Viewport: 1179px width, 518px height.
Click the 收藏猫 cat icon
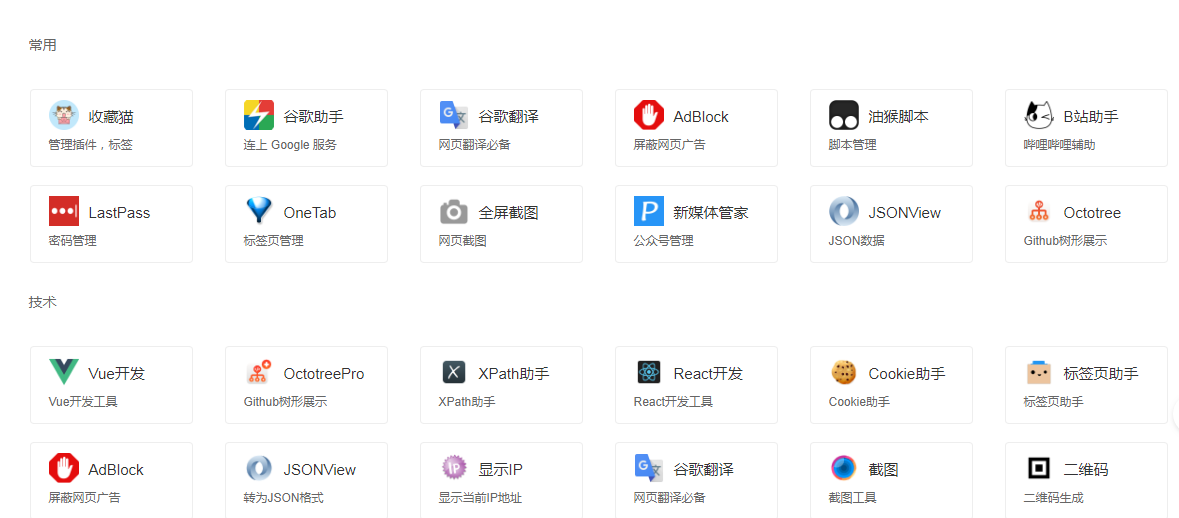point(64,115)
